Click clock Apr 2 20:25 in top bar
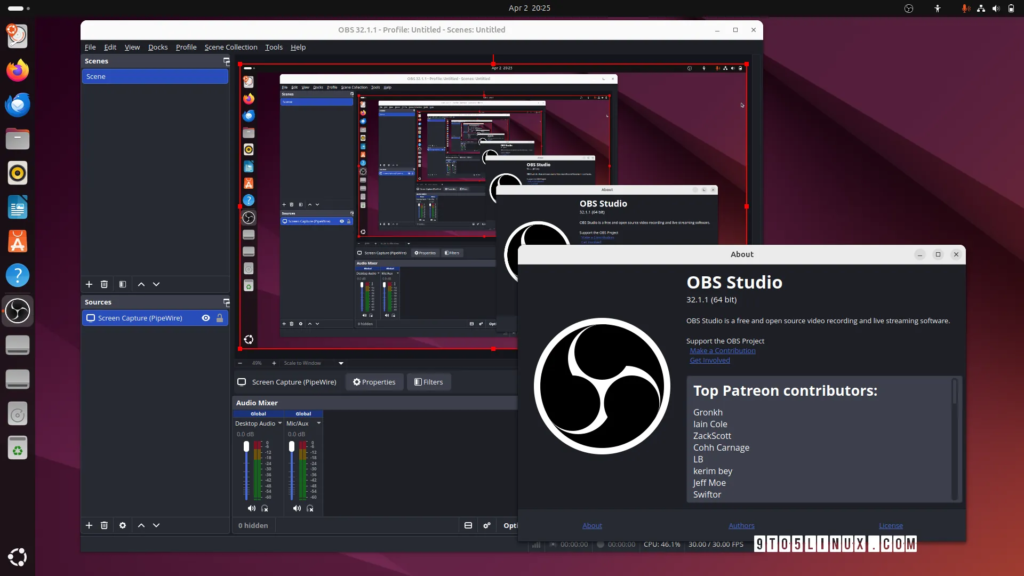The height and width of the screenshot is (576, 1024). (x=529, y=8)
